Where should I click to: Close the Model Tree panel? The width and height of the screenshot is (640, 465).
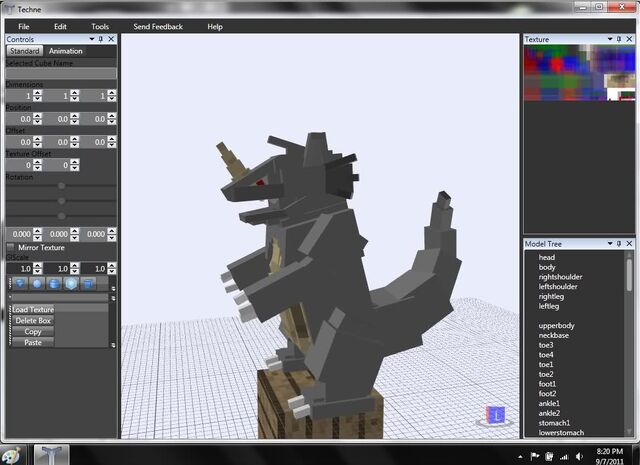(x=629, y=243)
